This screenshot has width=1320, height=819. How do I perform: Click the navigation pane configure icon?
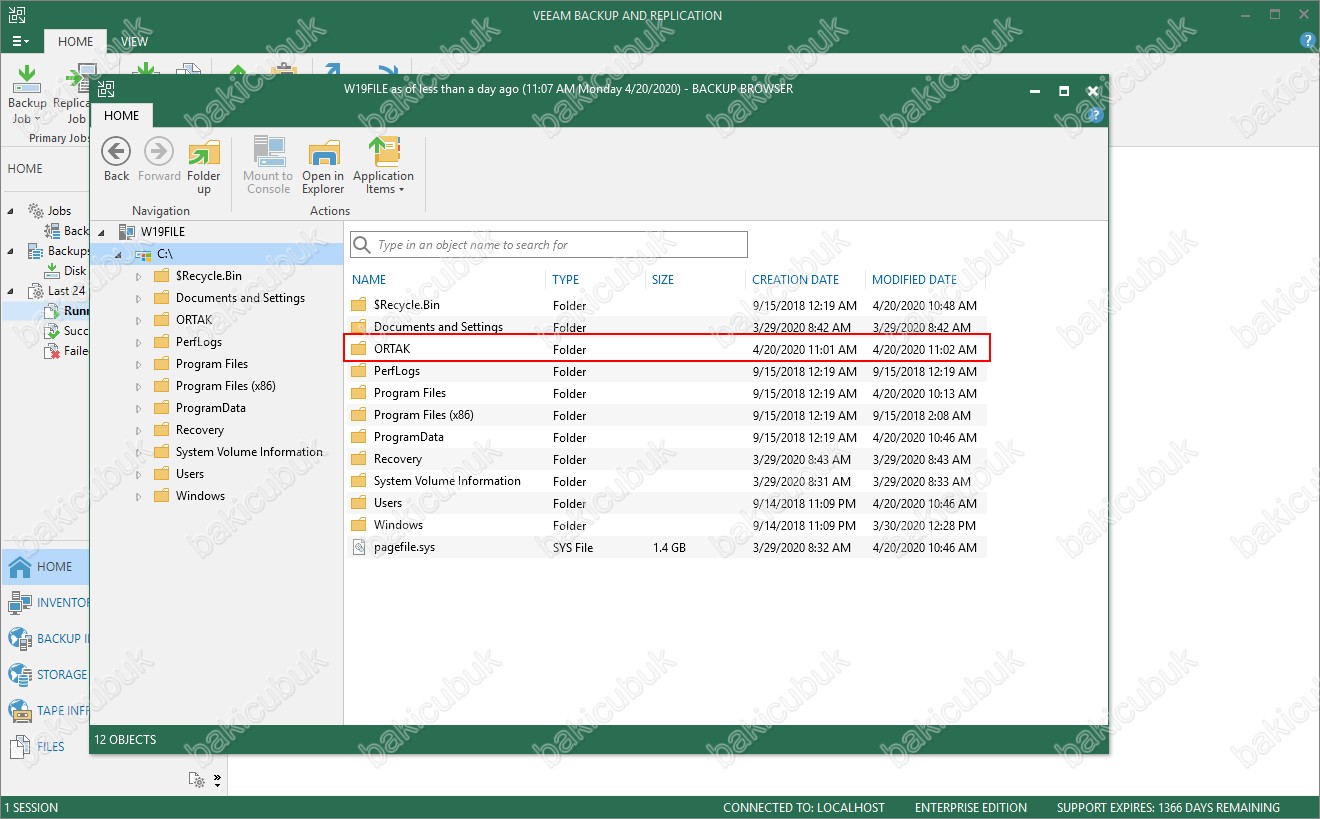(198, 779)
